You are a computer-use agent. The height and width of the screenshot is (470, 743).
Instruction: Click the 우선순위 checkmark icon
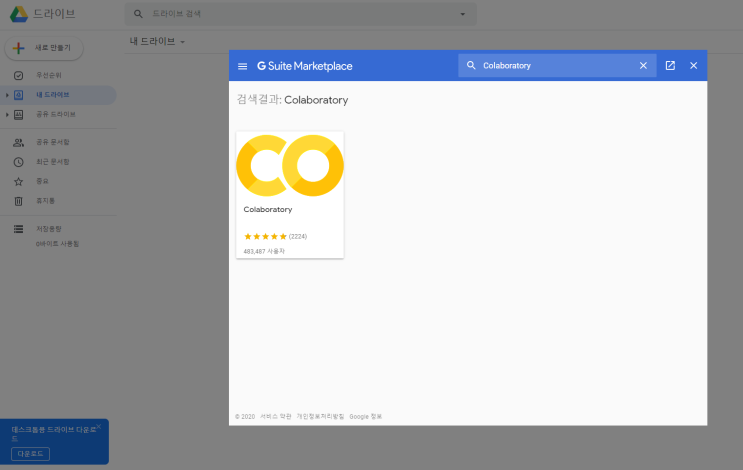click(18, 76)
